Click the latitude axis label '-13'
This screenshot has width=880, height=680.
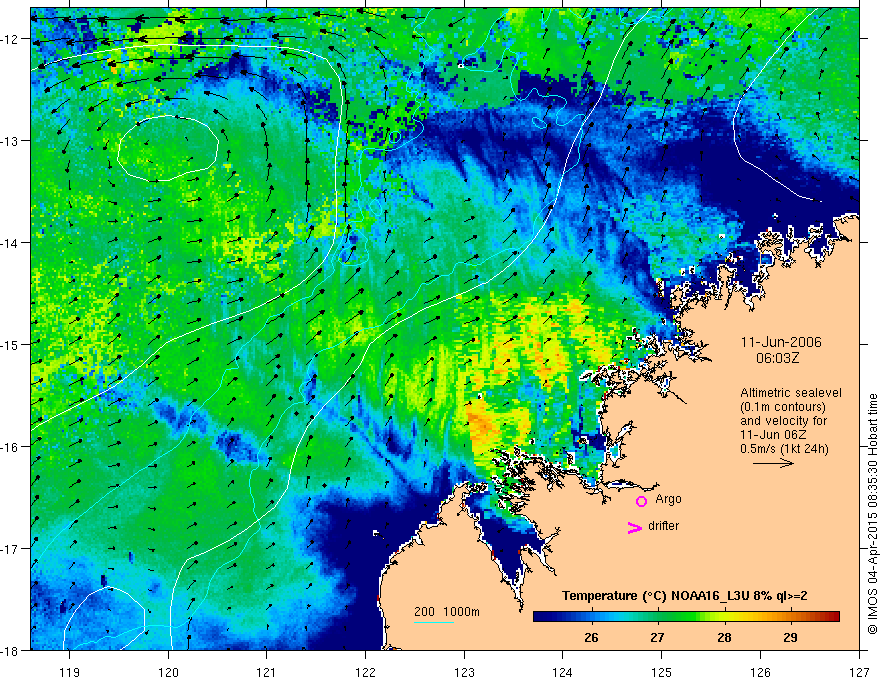point(10,141)
